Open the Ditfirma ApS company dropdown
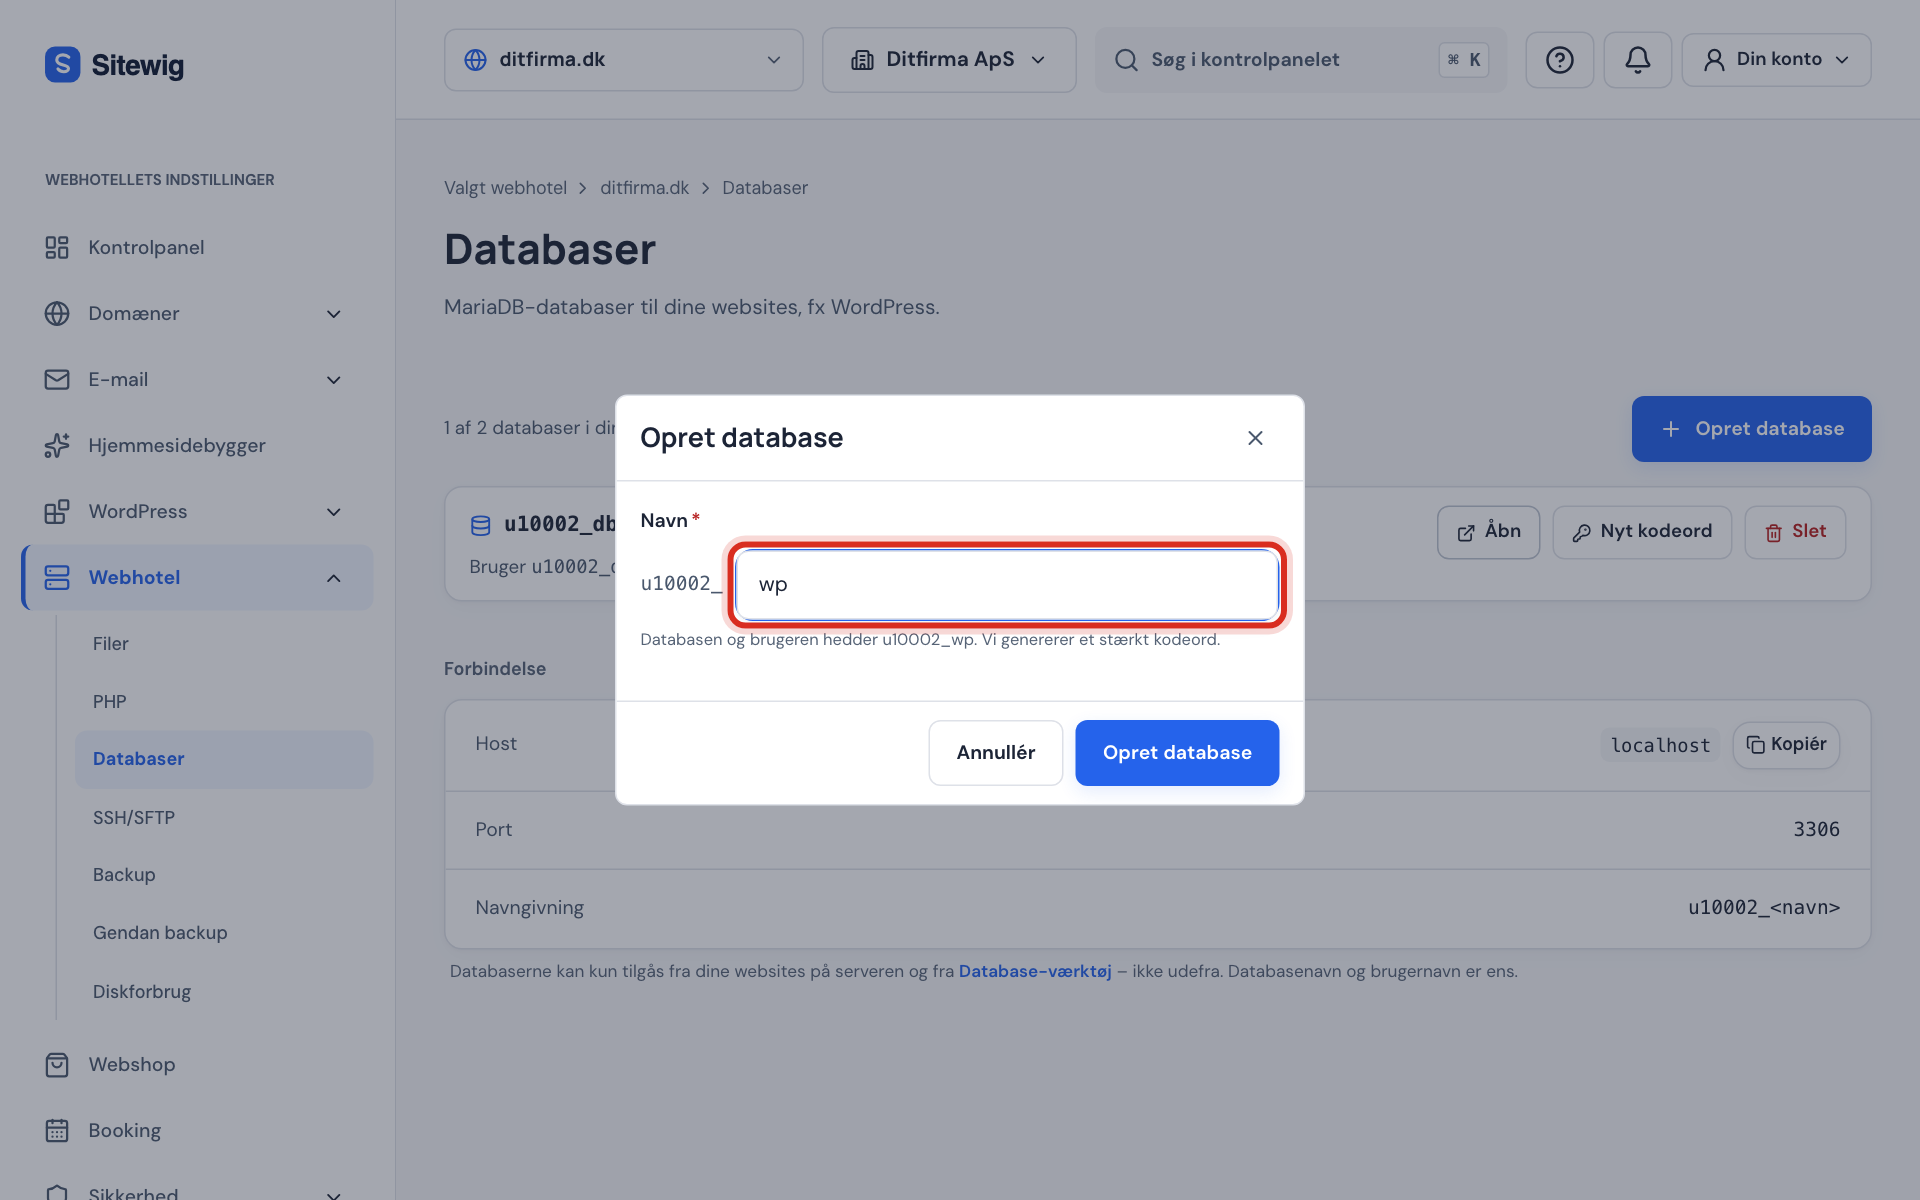The height and width of the screenshot is (1200, 1920). pyautogui.click(x=948, y=60)
